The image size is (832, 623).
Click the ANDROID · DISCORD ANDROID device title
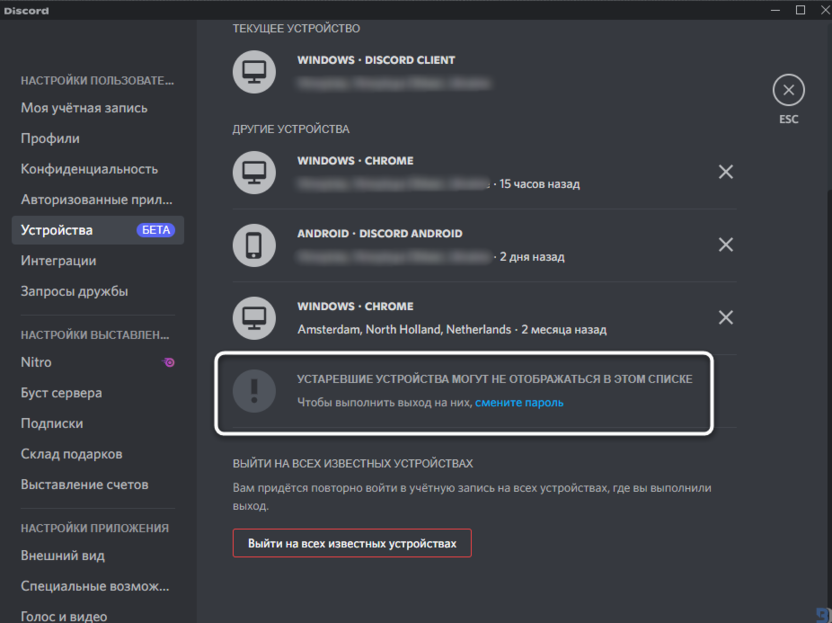pyautogui.click(x=379, y=233)
